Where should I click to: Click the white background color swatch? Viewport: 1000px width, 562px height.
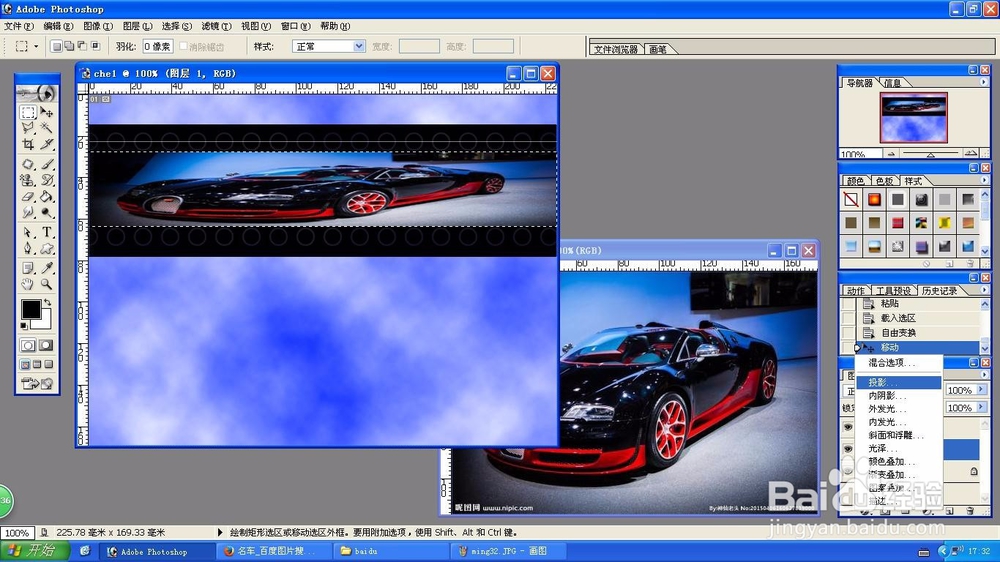[x=45, y=322]
